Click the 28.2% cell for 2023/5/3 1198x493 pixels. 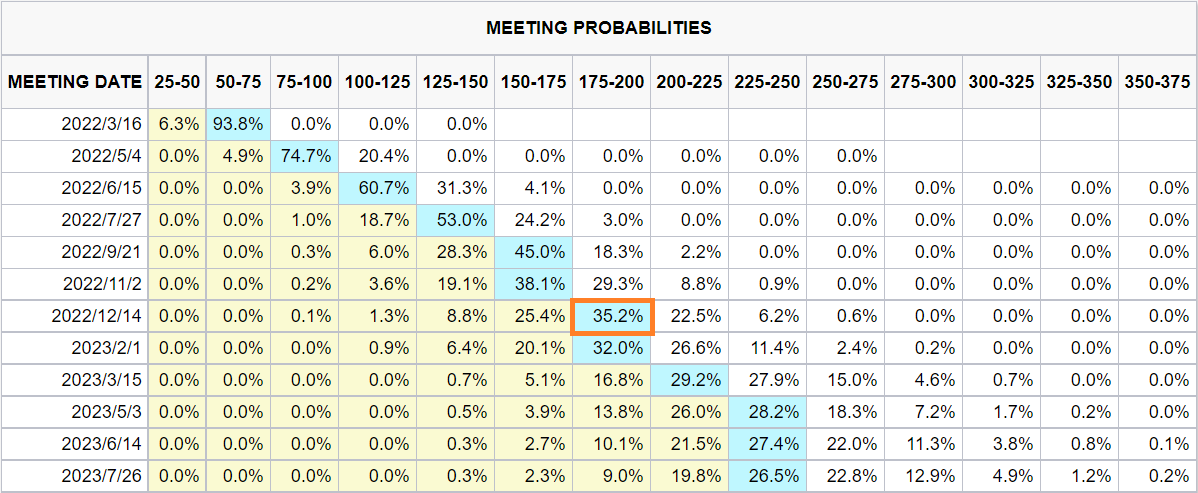767,414
